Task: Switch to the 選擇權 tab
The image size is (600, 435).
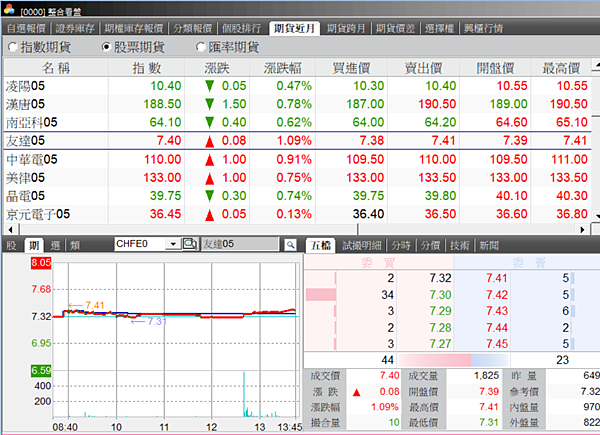Action: tap(439, 28)
